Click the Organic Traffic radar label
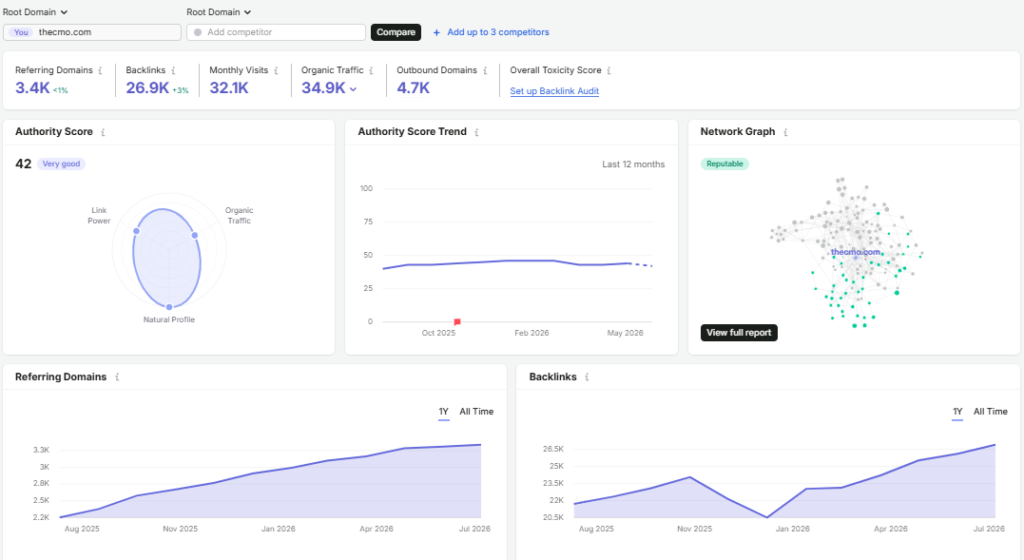The height and width of the screenshot is (560, 1024). pos(239,215)
